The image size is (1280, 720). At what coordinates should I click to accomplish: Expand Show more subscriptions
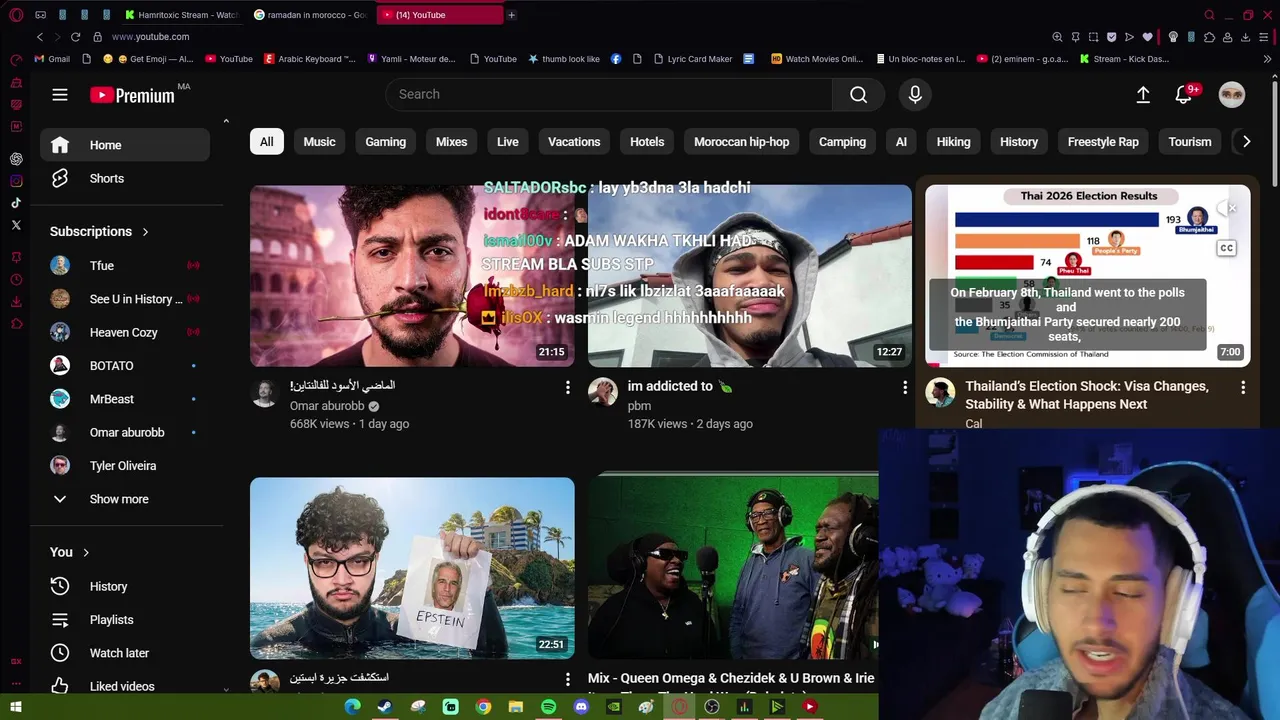coord(125,499)
